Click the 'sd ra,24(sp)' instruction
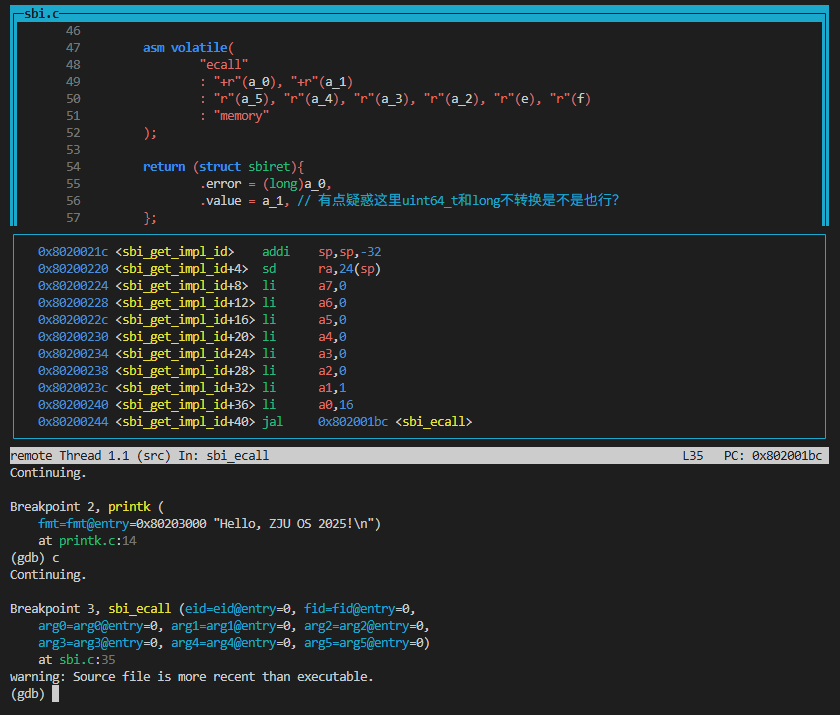Image resolution: width=840 pixels, height=715 pixels. pyautogui.click(x=321, y=269)
